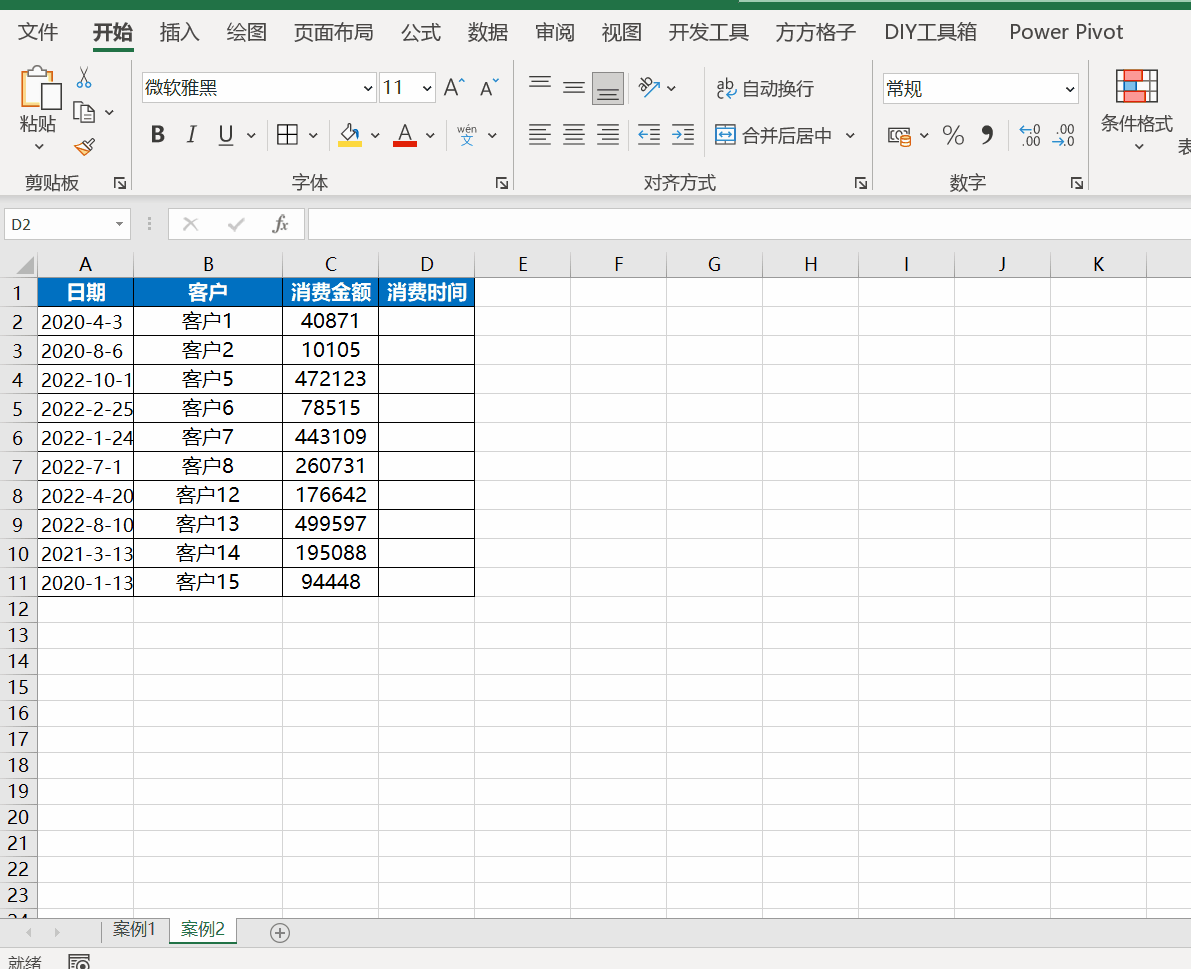Screen dimensions: 1191x969
Task: Click the accounting number format icon
Action: [899, 136]
